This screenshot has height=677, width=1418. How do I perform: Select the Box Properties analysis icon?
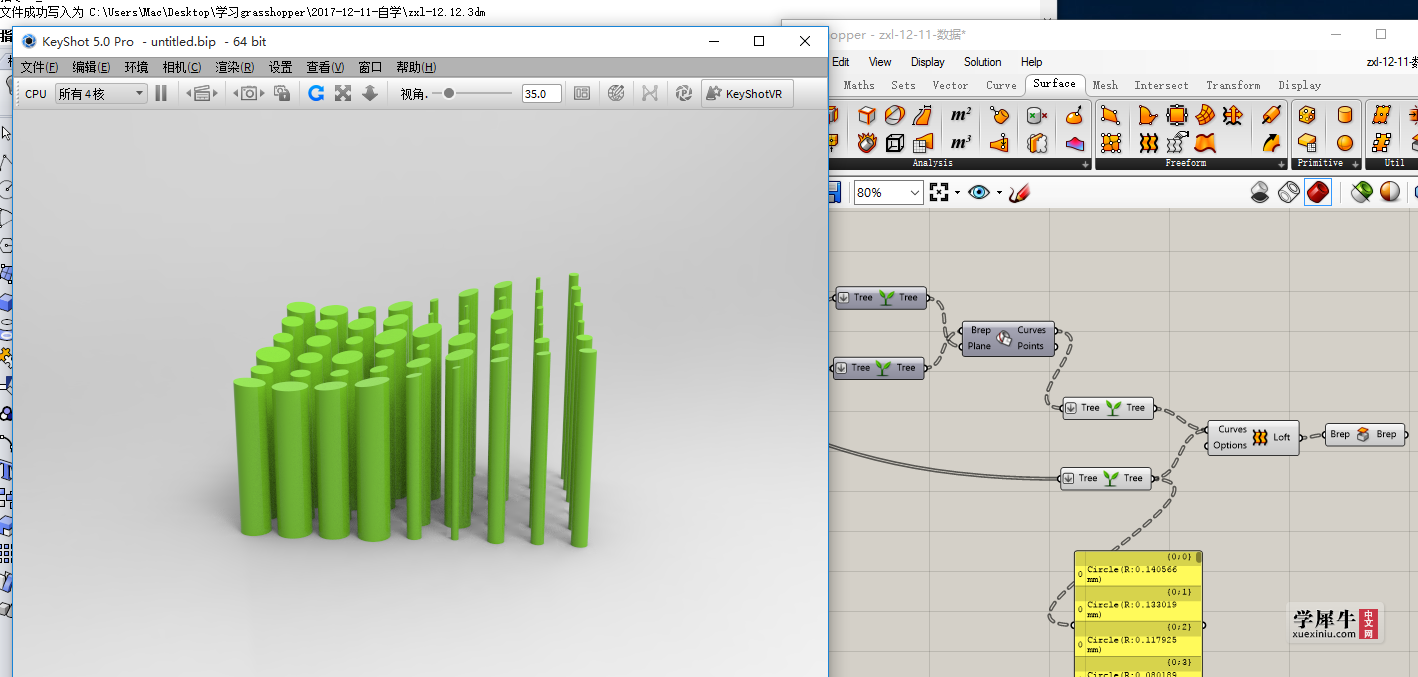click(x=895, y=143)
